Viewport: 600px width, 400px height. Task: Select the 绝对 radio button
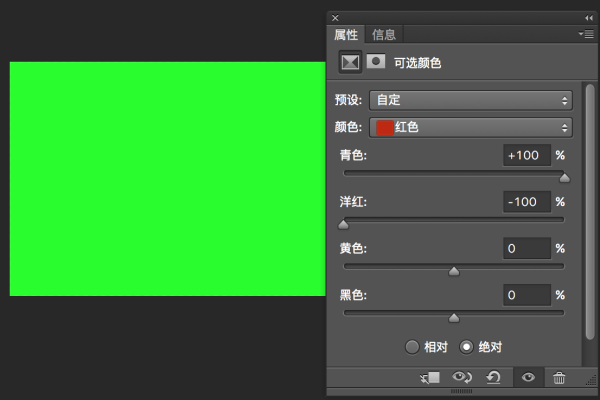click(x=466, y=347)
